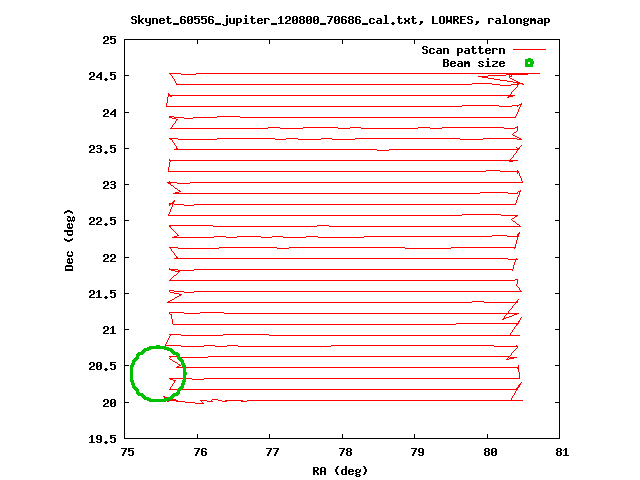Viewport: 640px width, 480px height.
Task: Click the RA tick label 78
Action: (345, 452)
